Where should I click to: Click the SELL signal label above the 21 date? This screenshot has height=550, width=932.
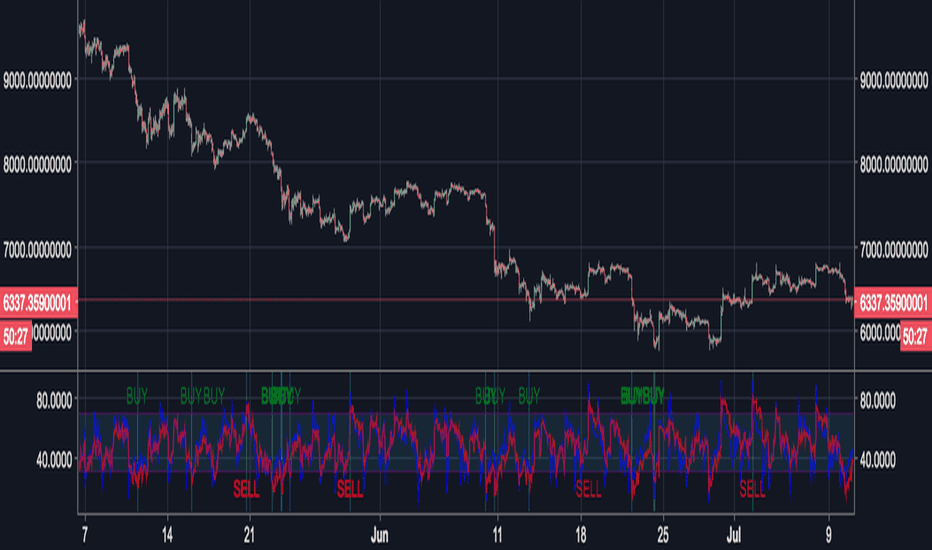tap(246, 489)
